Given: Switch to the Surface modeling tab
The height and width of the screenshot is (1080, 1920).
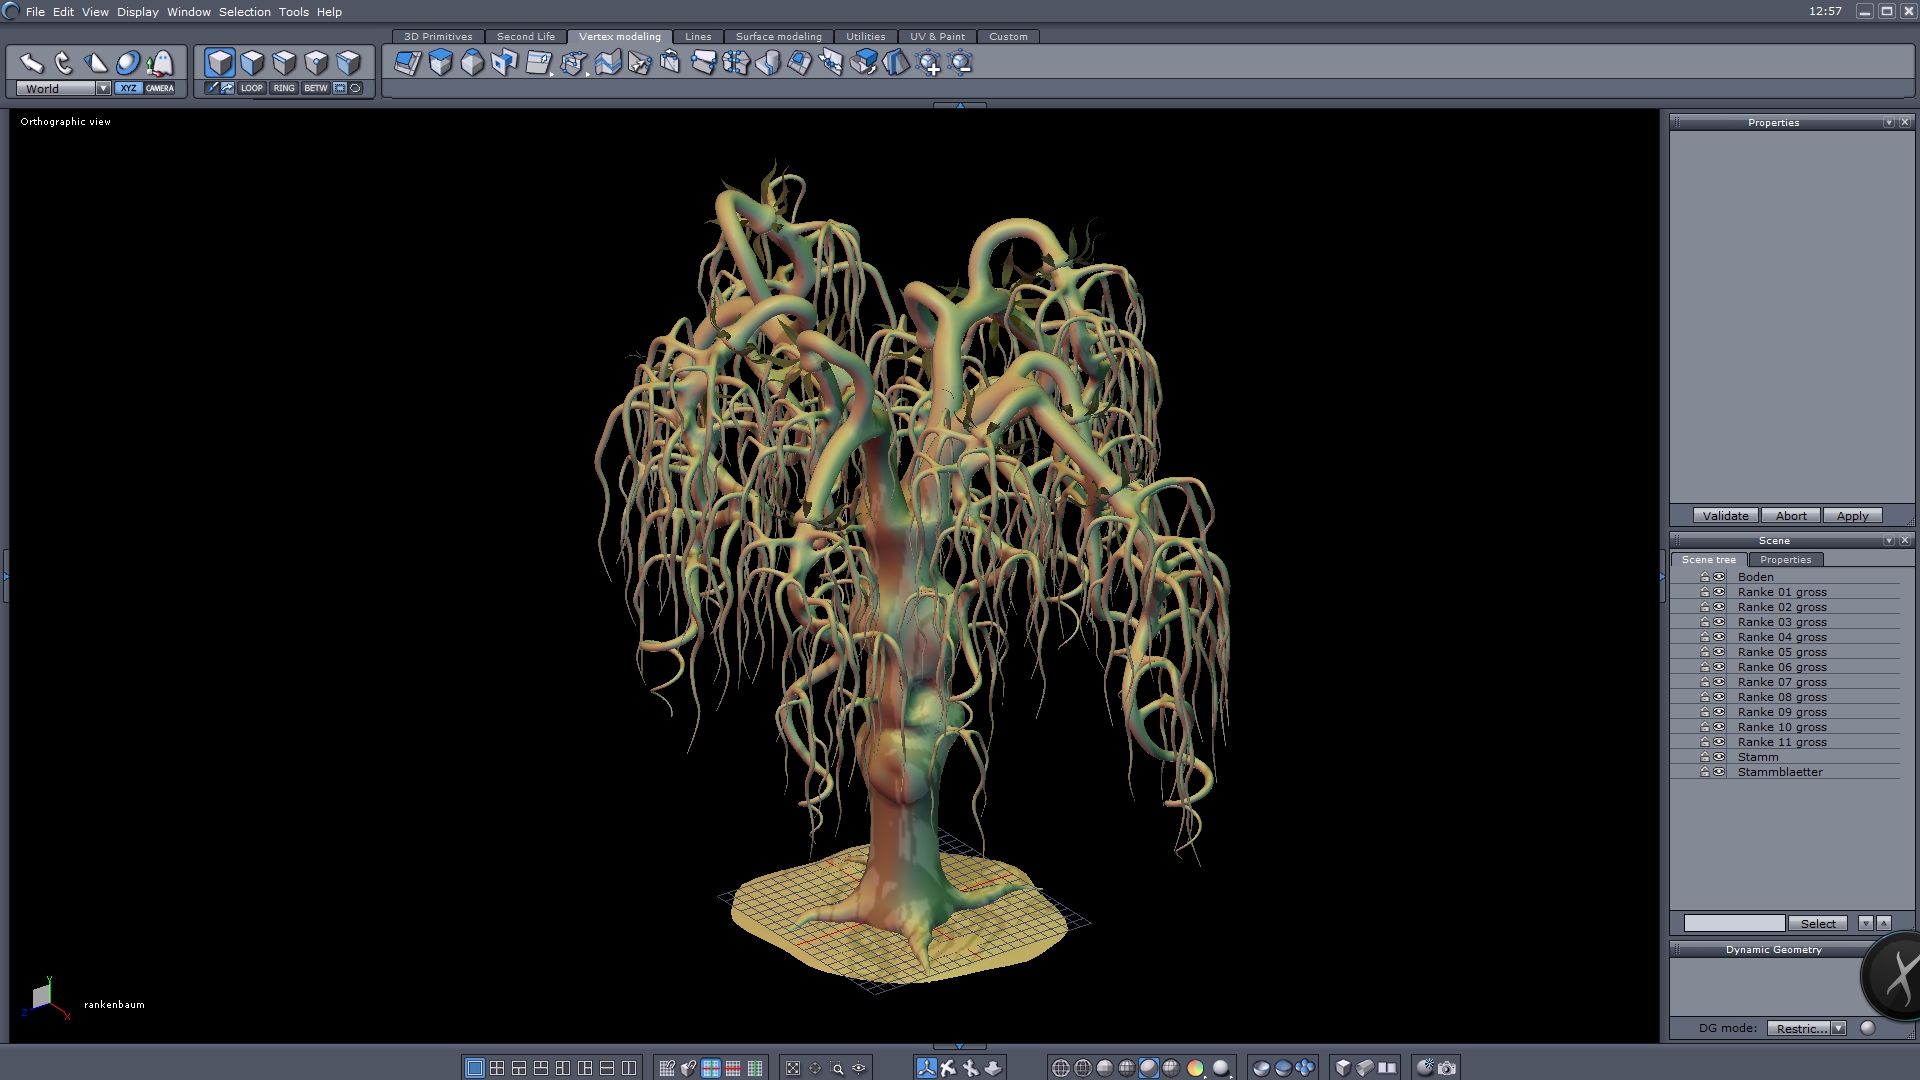Looking at the screenshot, I should pyautogui.click(x=778, y=36).
